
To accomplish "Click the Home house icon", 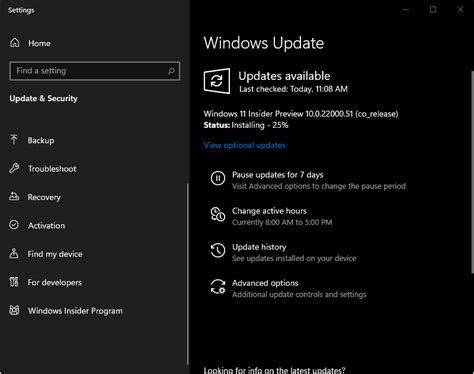I will [15, 43].
